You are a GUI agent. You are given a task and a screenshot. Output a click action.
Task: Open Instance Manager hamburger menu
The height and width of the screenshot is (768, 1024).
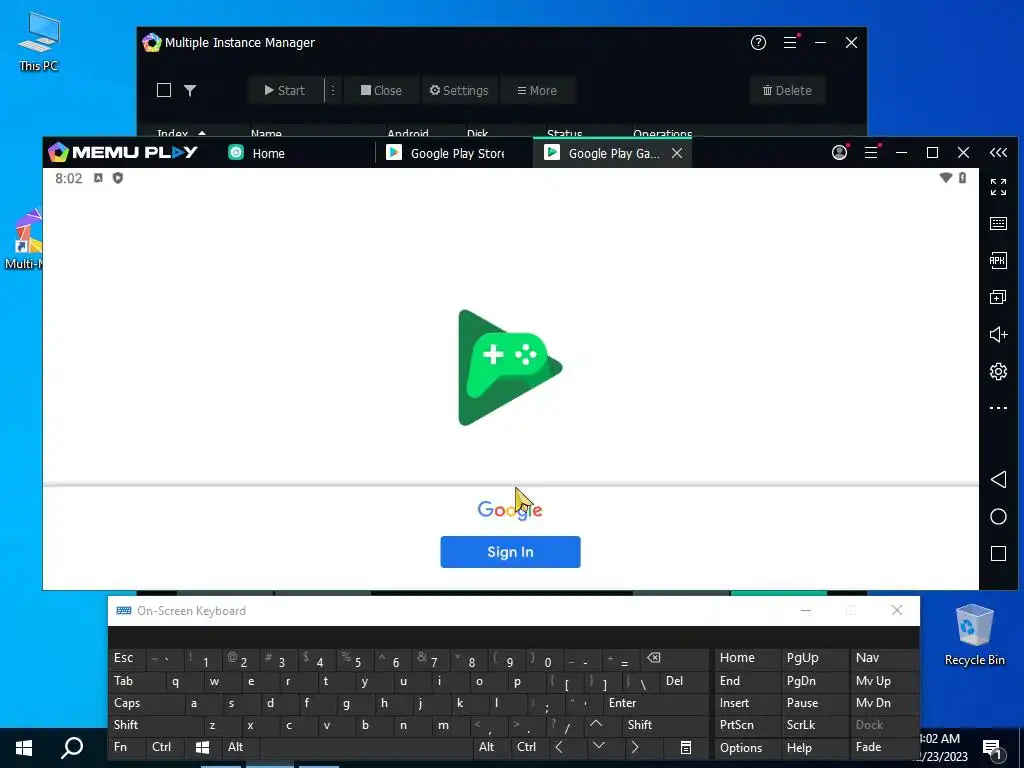(790, 42)
